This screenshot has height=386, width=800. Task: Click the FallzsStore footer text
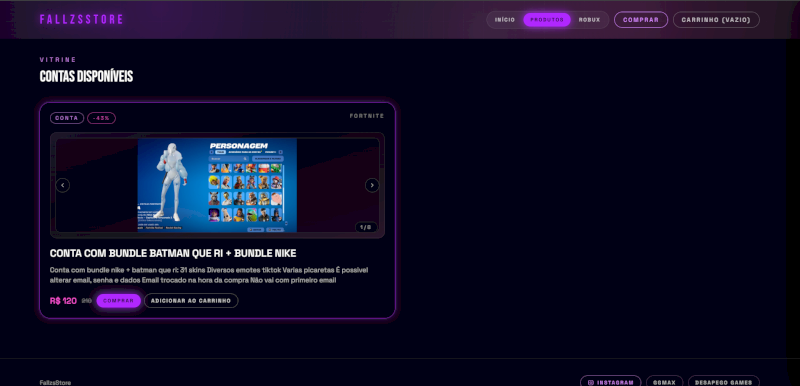point(55,382)
